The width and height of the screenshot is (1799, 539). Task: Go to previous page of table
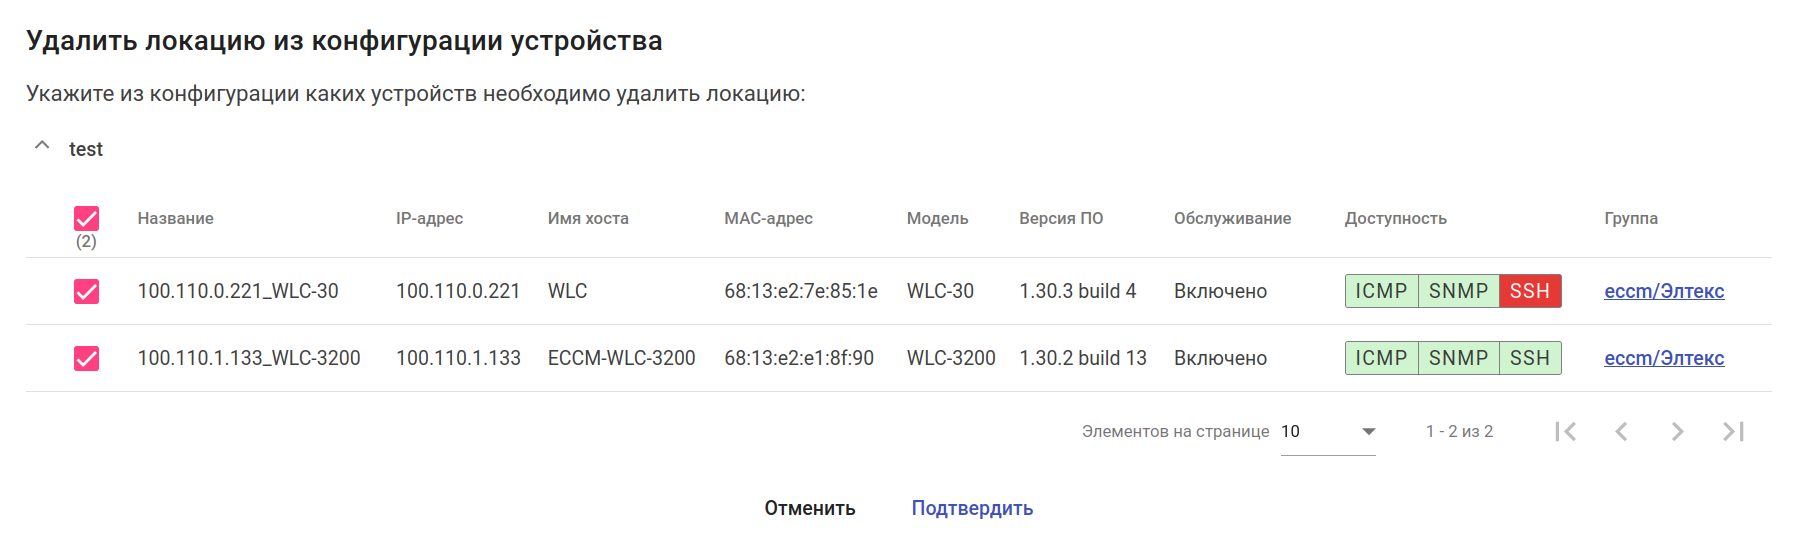pos(1621,431)
